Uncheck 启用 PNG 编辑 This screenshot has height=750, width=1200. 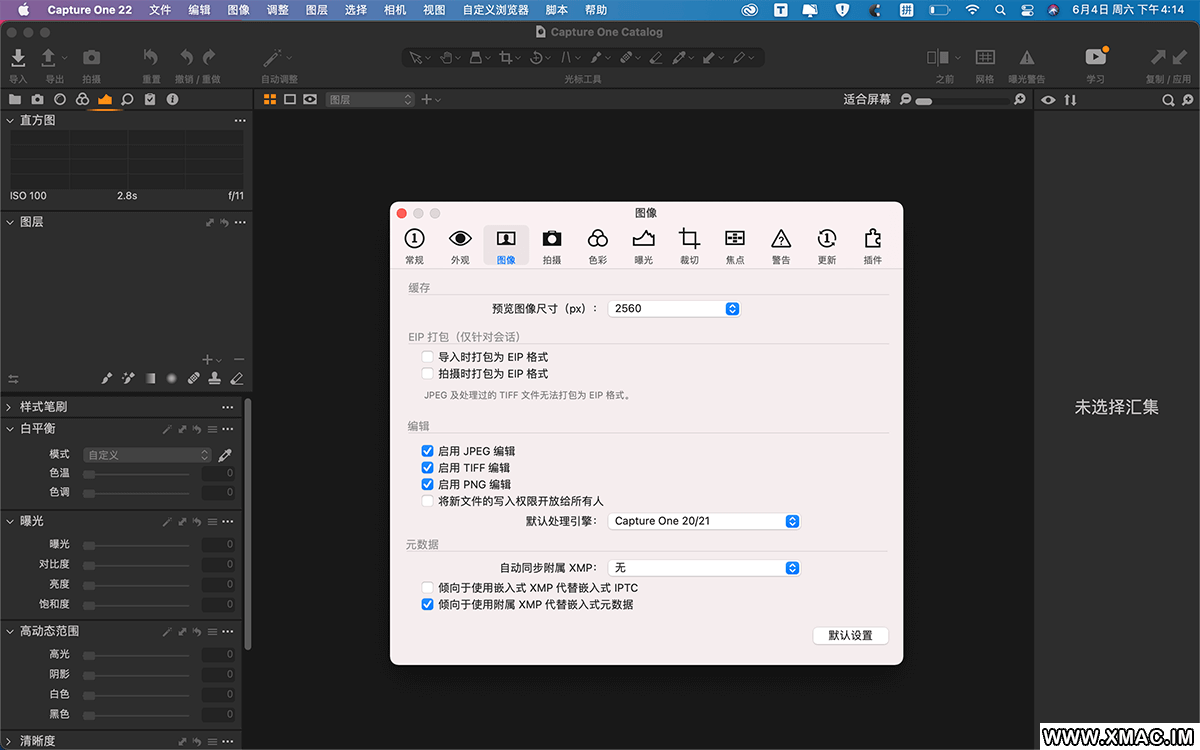pyautogui.click(x=428, y=485)
